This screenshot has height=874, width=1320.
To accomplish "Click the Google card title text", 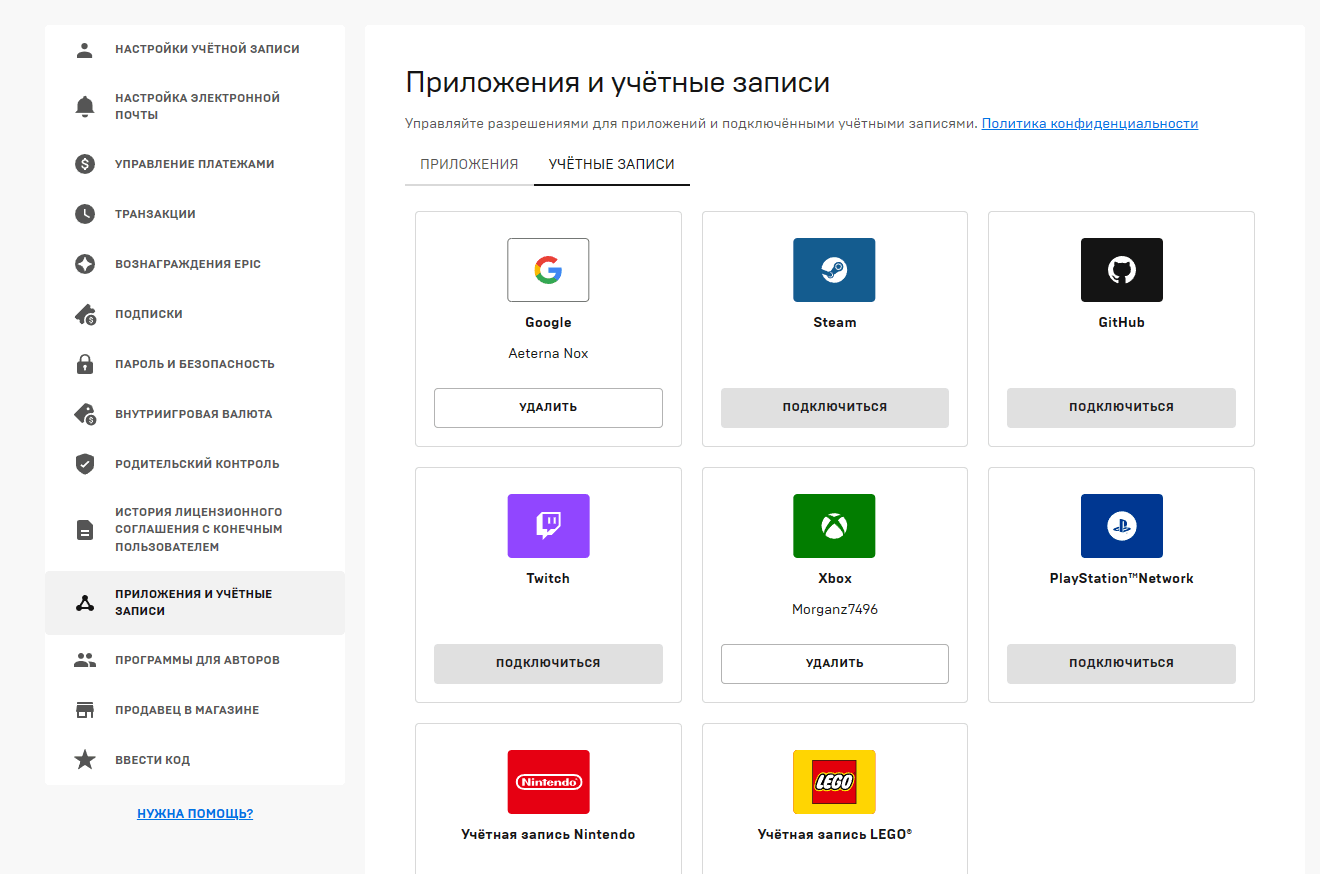I will coord(548,322).
